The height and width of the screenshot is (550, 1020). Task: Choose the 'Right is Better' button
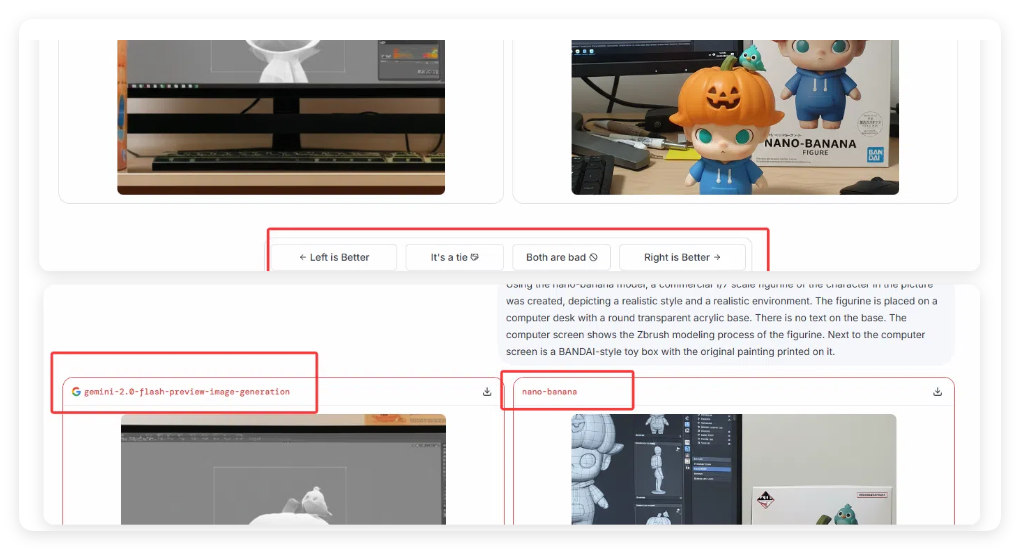click(x=682, y=257)
